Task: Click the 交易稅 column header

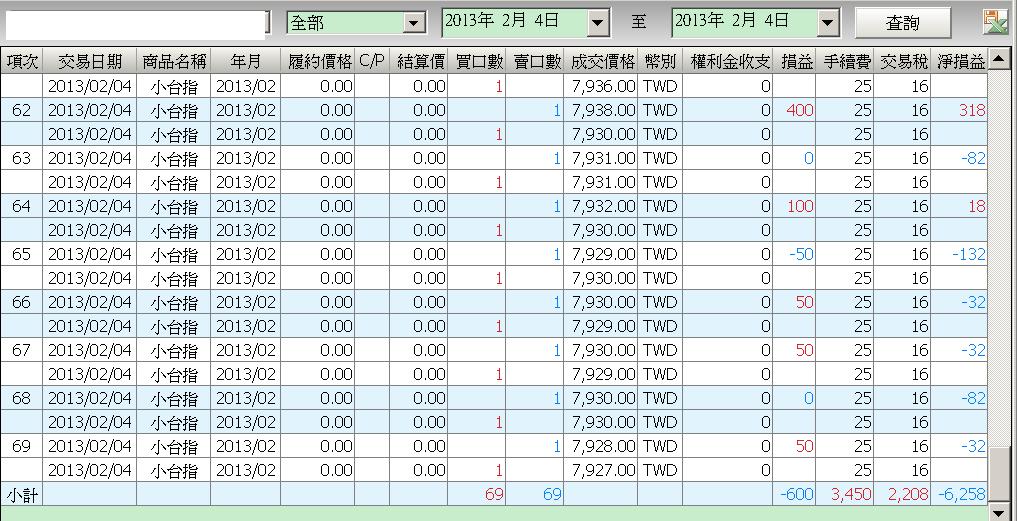Action: pyautogui.click(x=902, y=61)
